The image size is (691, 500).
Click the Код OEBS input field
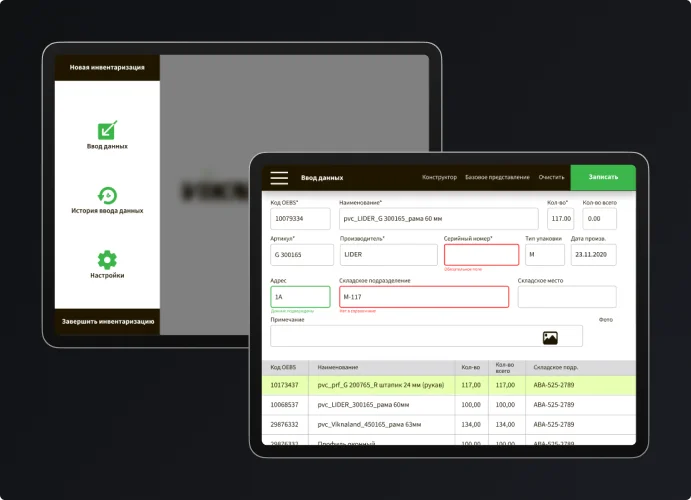pyautogui.click(x=300, y=218)
